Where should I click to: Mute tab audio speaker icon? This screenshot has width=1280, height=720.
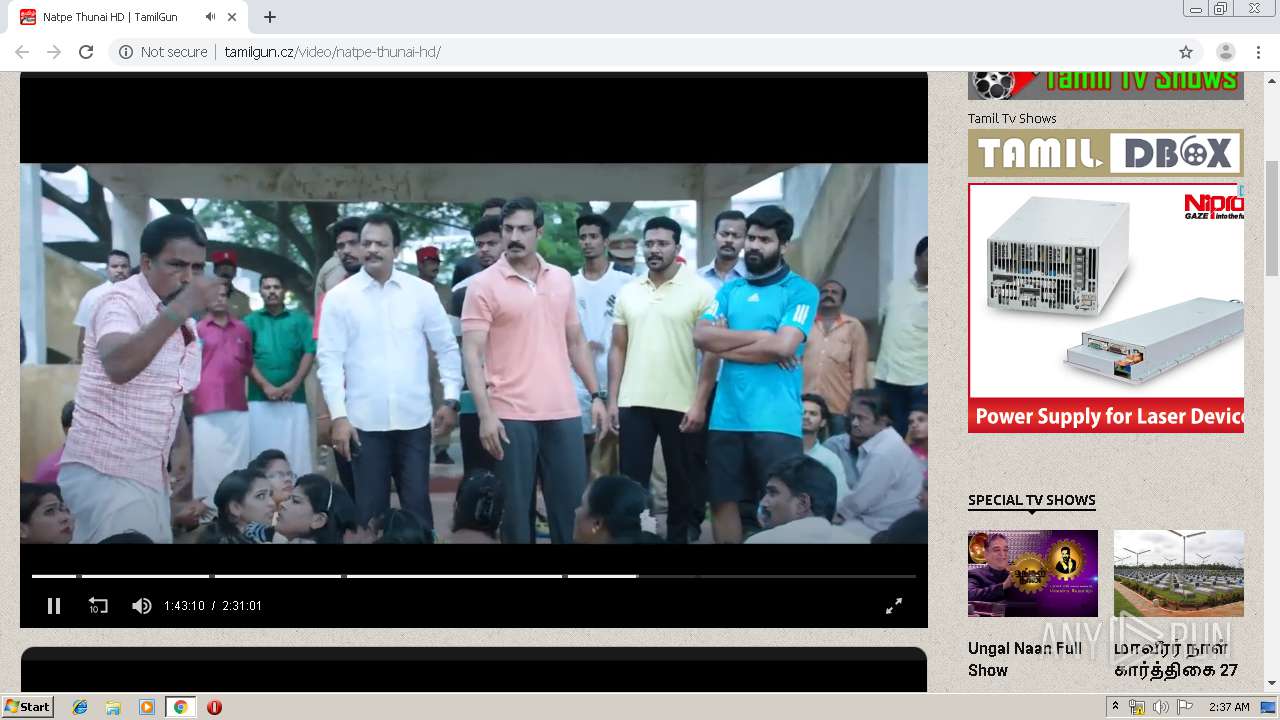click(210, 17)
